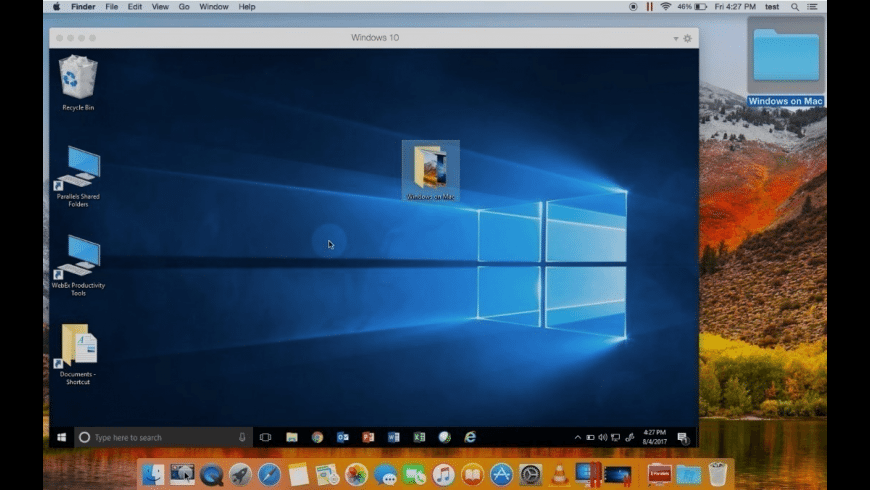Open the VM window settings gear
The height and width of the screenshot is (490, 870).
pyautogui.click(x=687, y=38)
